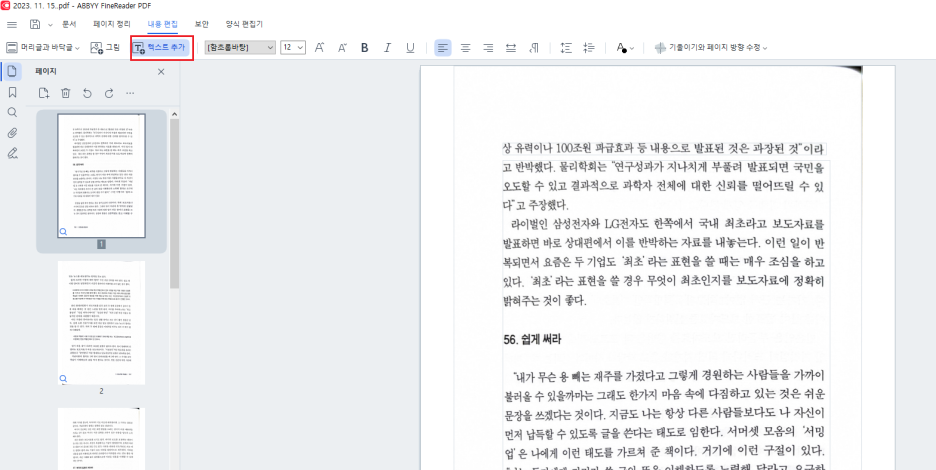Select align center

pyautogui.click(x=466, y=48)
